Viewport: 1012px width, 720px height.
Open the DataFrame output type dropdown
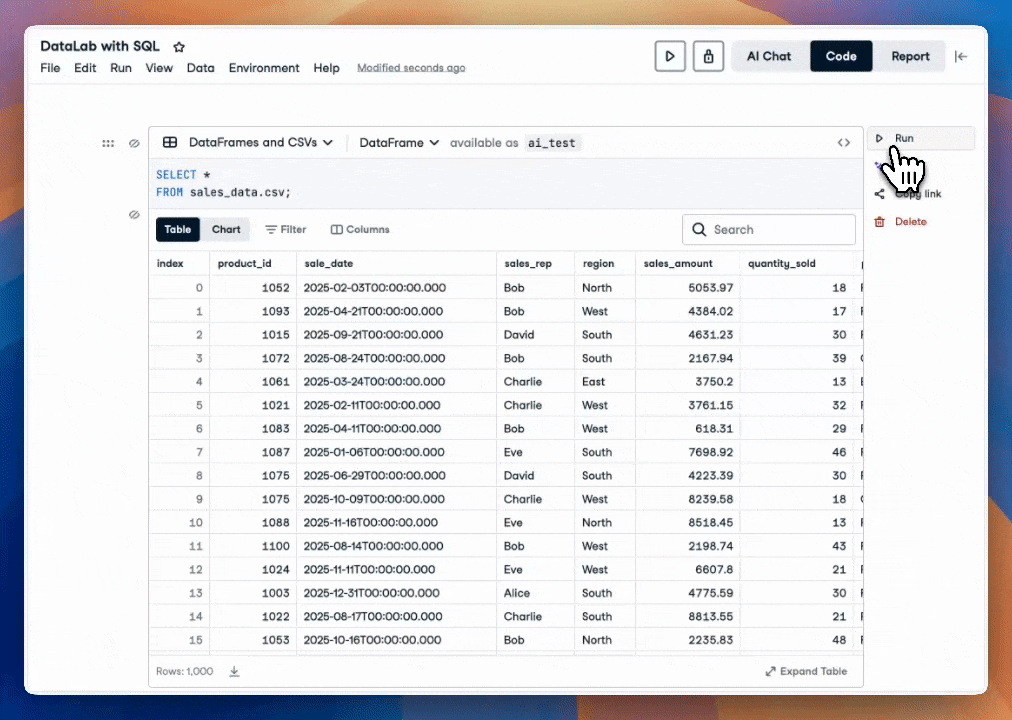click(399, 143)
